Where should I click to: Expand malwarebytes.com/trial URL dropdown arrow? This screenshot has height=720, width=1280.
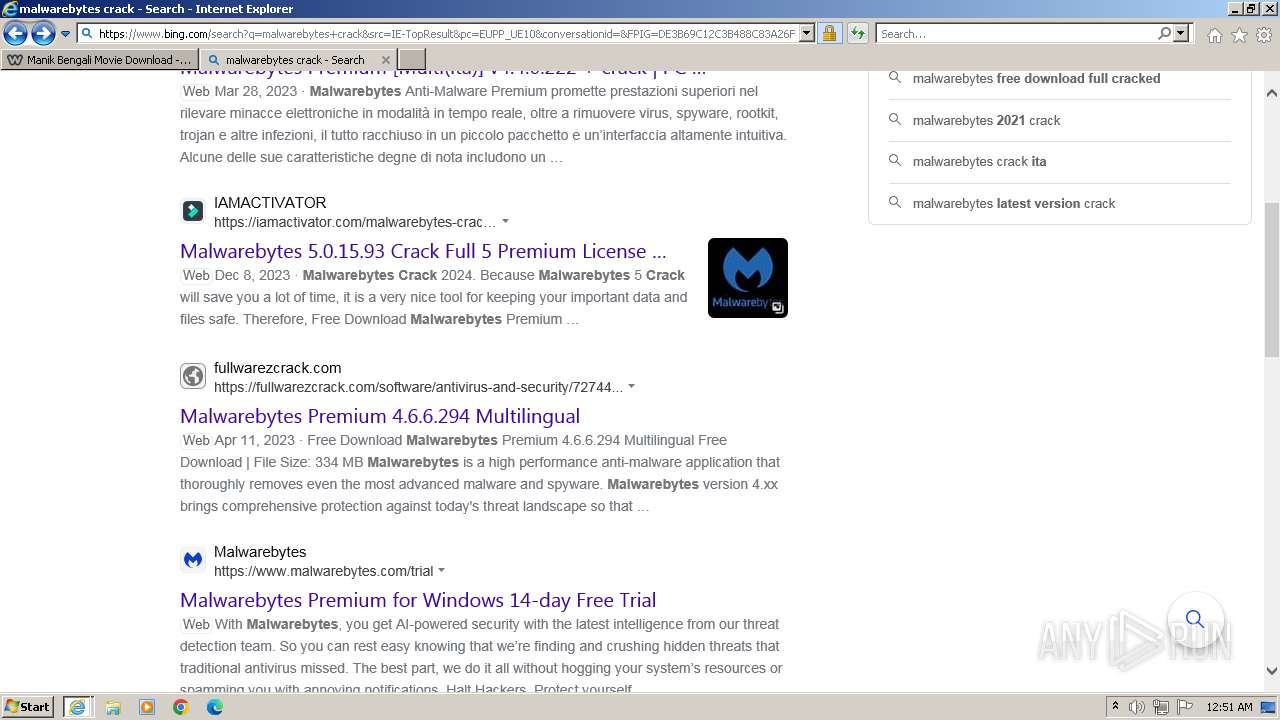tap(441, 570)
